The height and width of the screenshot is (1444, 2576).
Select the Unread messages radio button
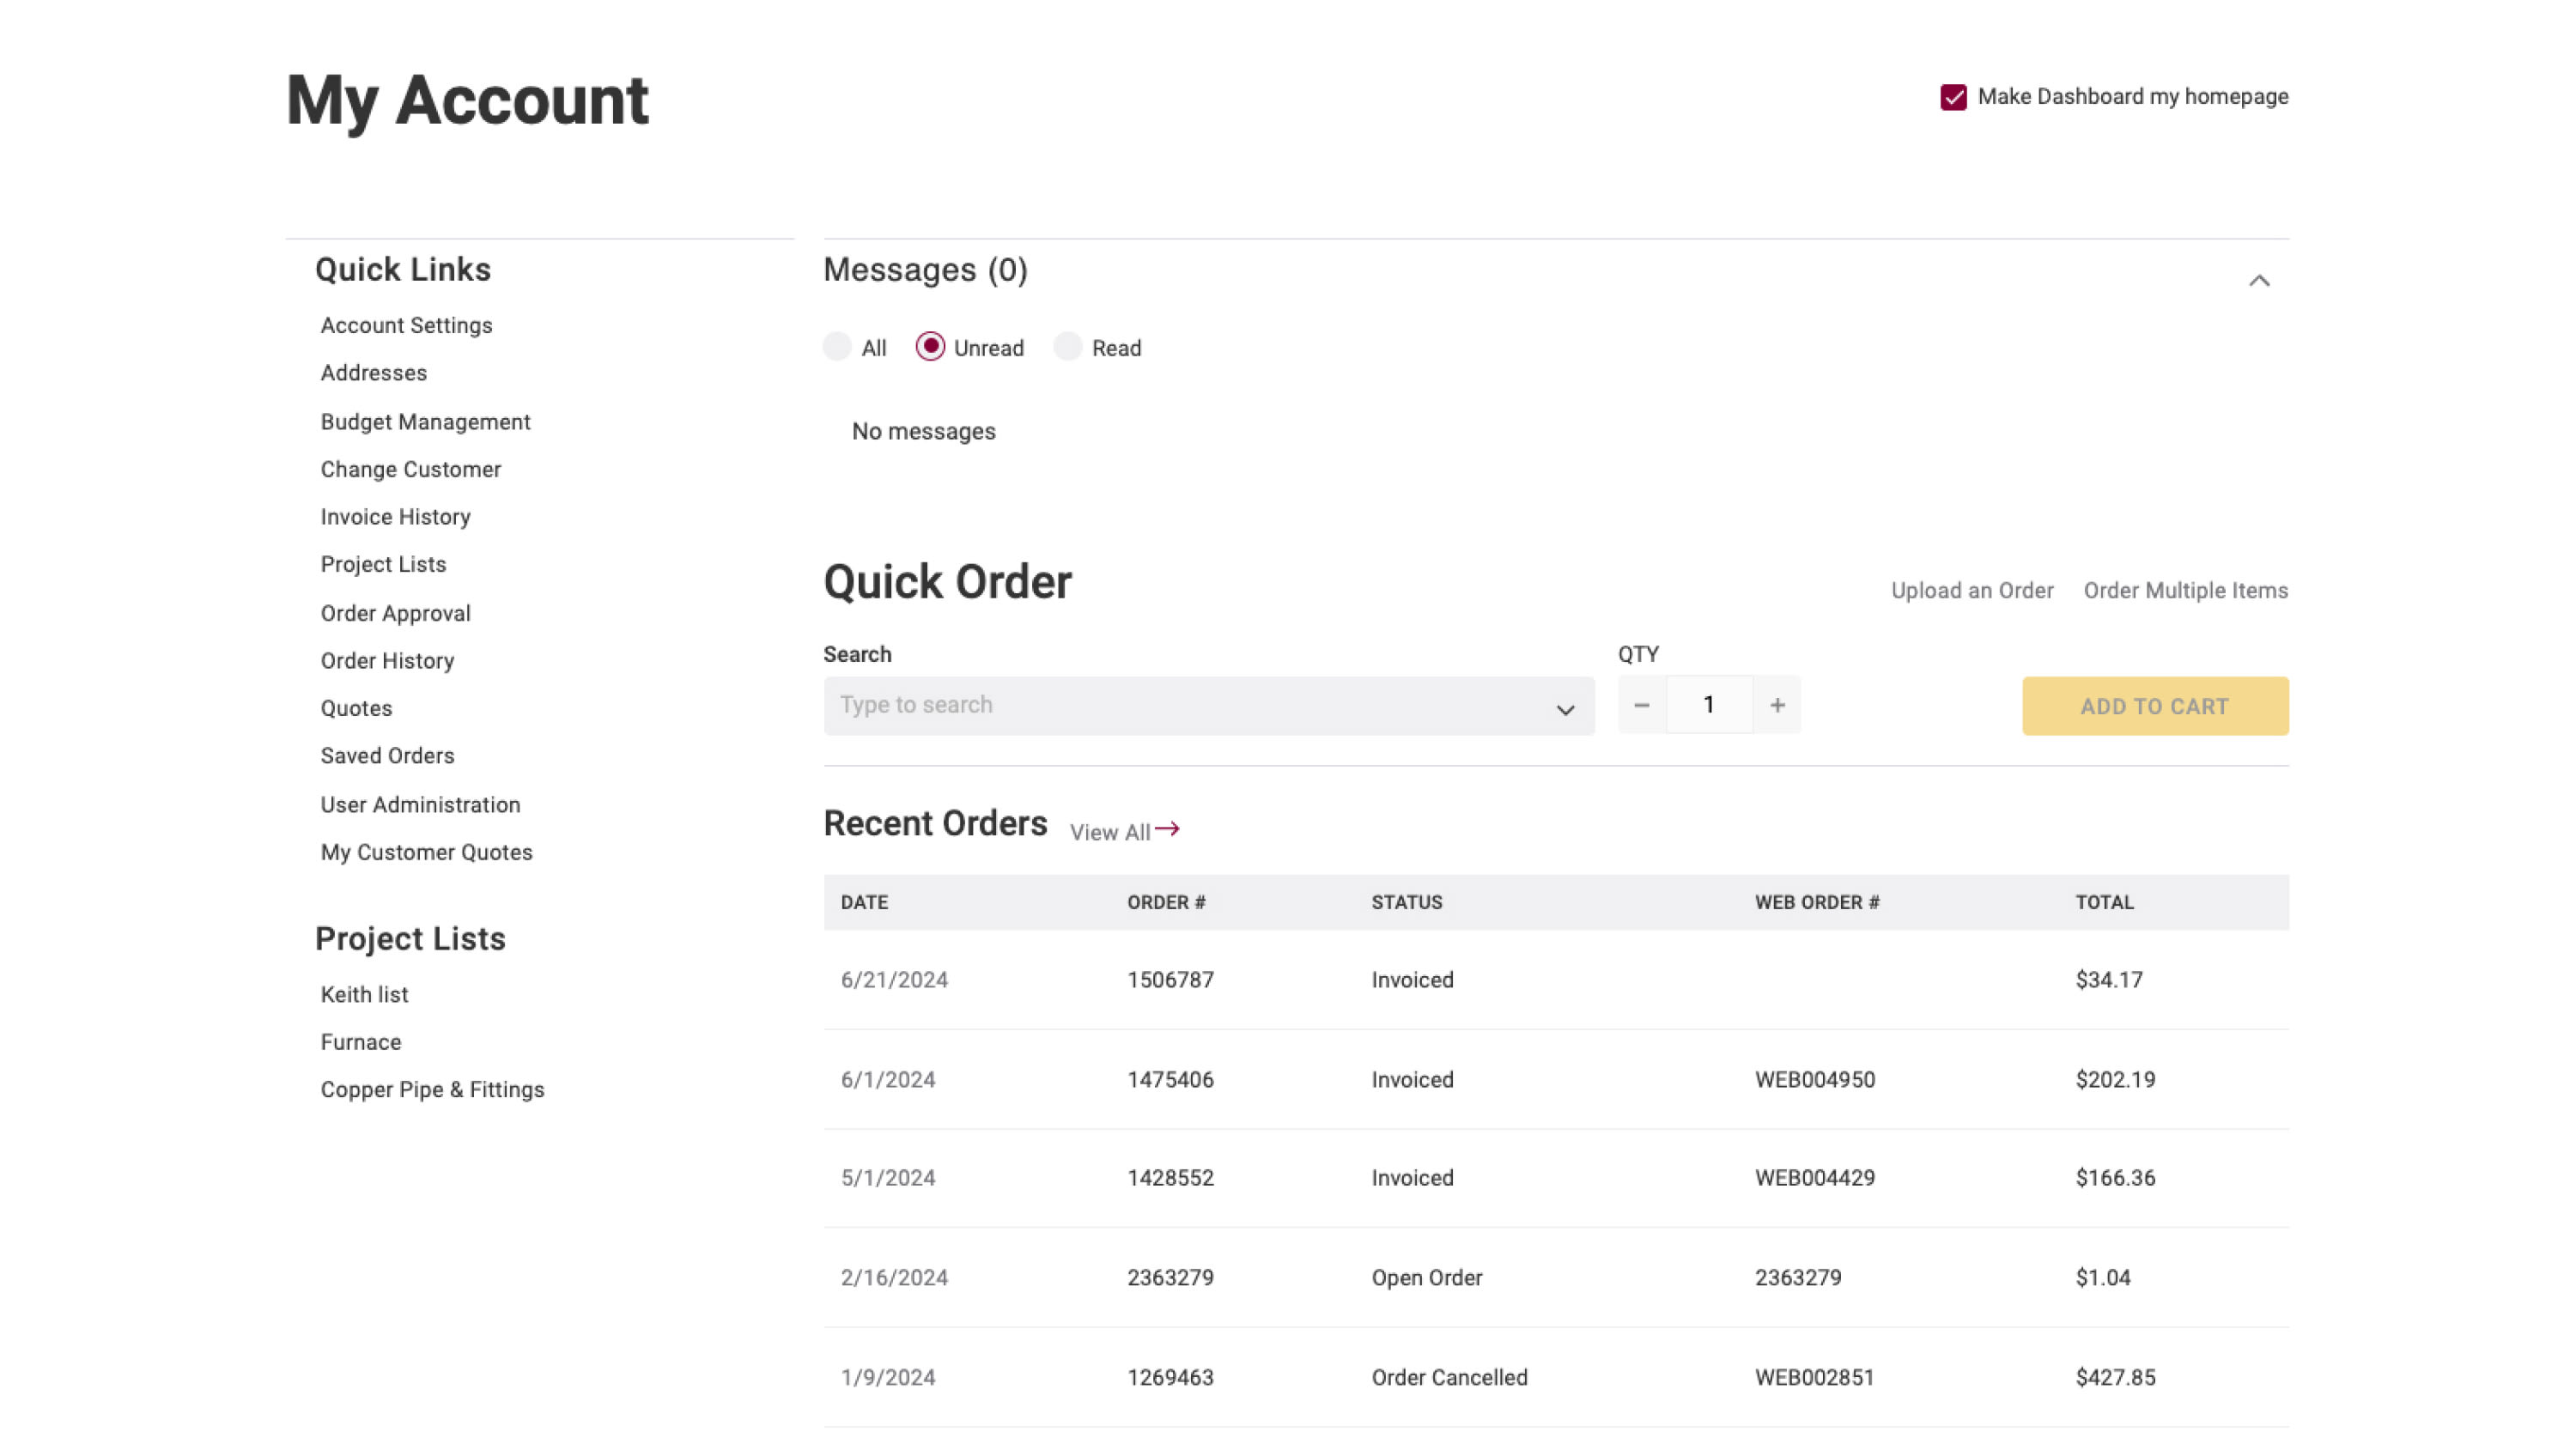click(930, 347)
